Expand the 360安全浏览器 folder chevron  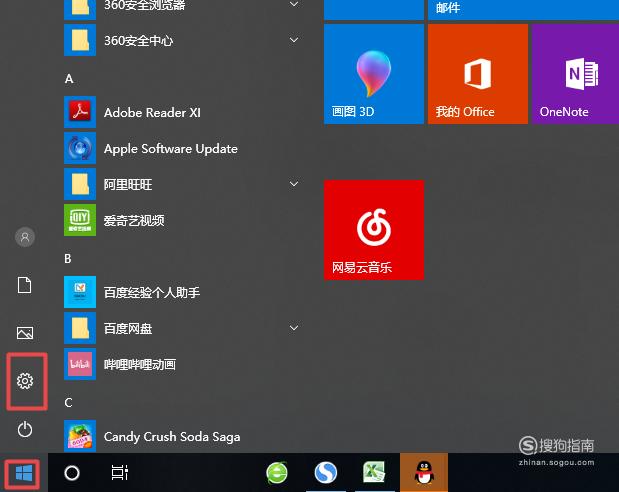coord(294,4)
